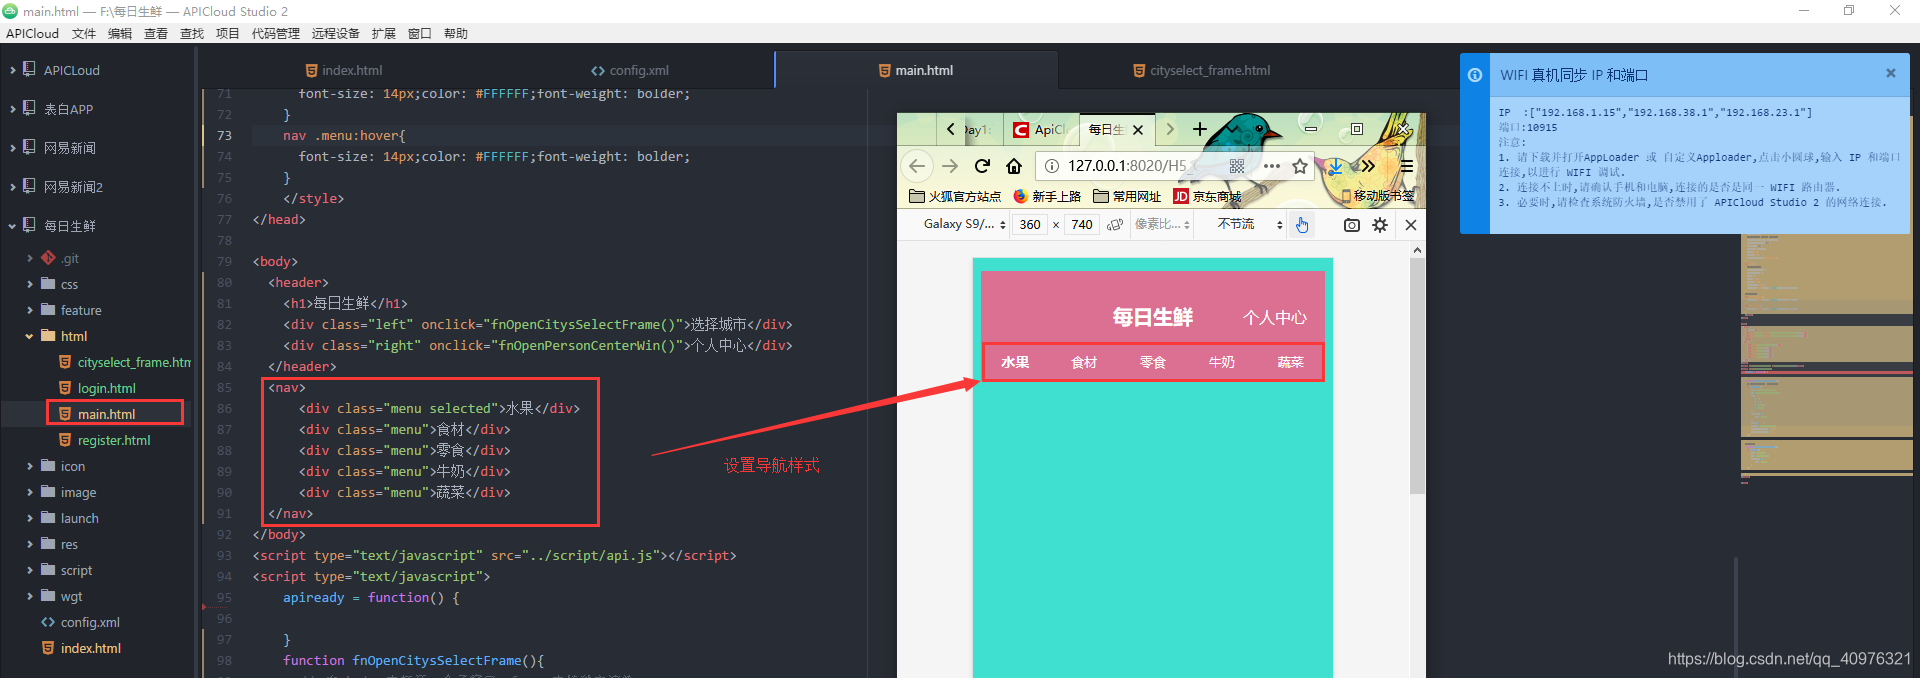Viewport: 1920px width, 678px height.
Task: Open 新手上路 bookmark
Action: coord(1047,196)
